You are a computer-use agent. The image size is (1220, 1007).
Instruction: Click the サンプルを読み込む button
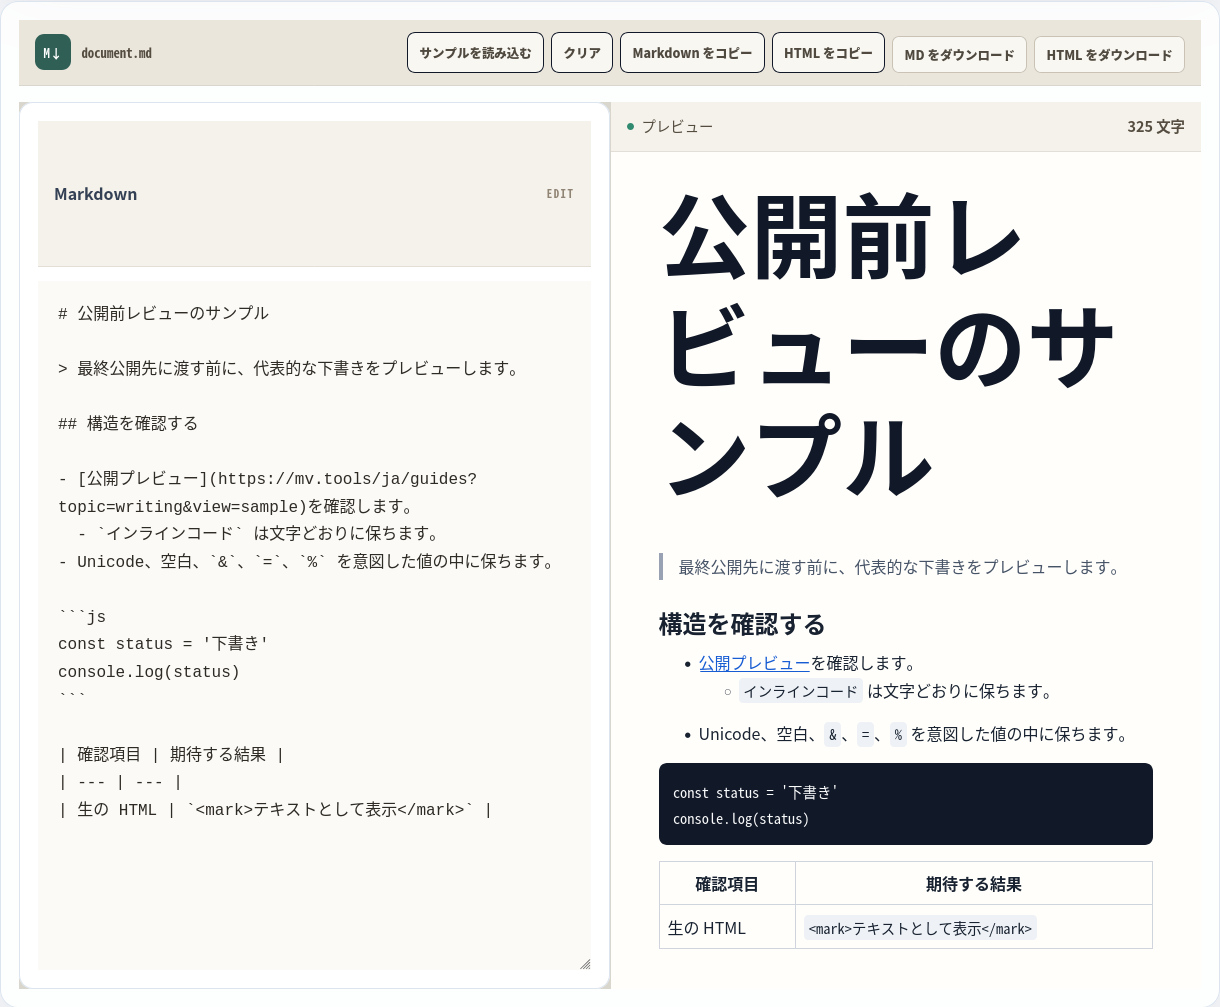(475, 53)
